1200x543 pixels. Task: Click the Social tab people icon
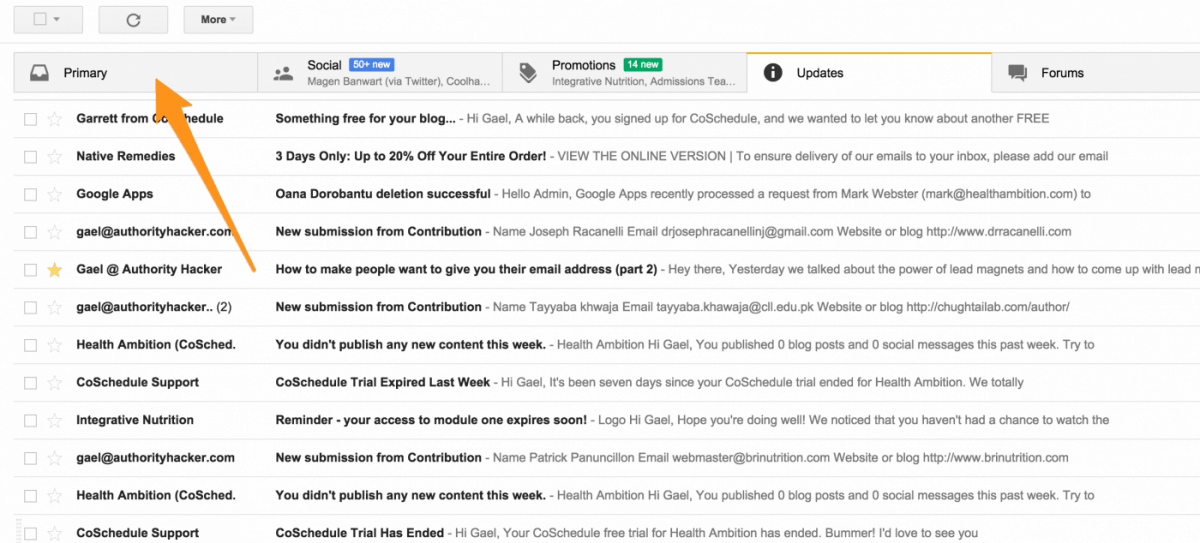point(284,73)
